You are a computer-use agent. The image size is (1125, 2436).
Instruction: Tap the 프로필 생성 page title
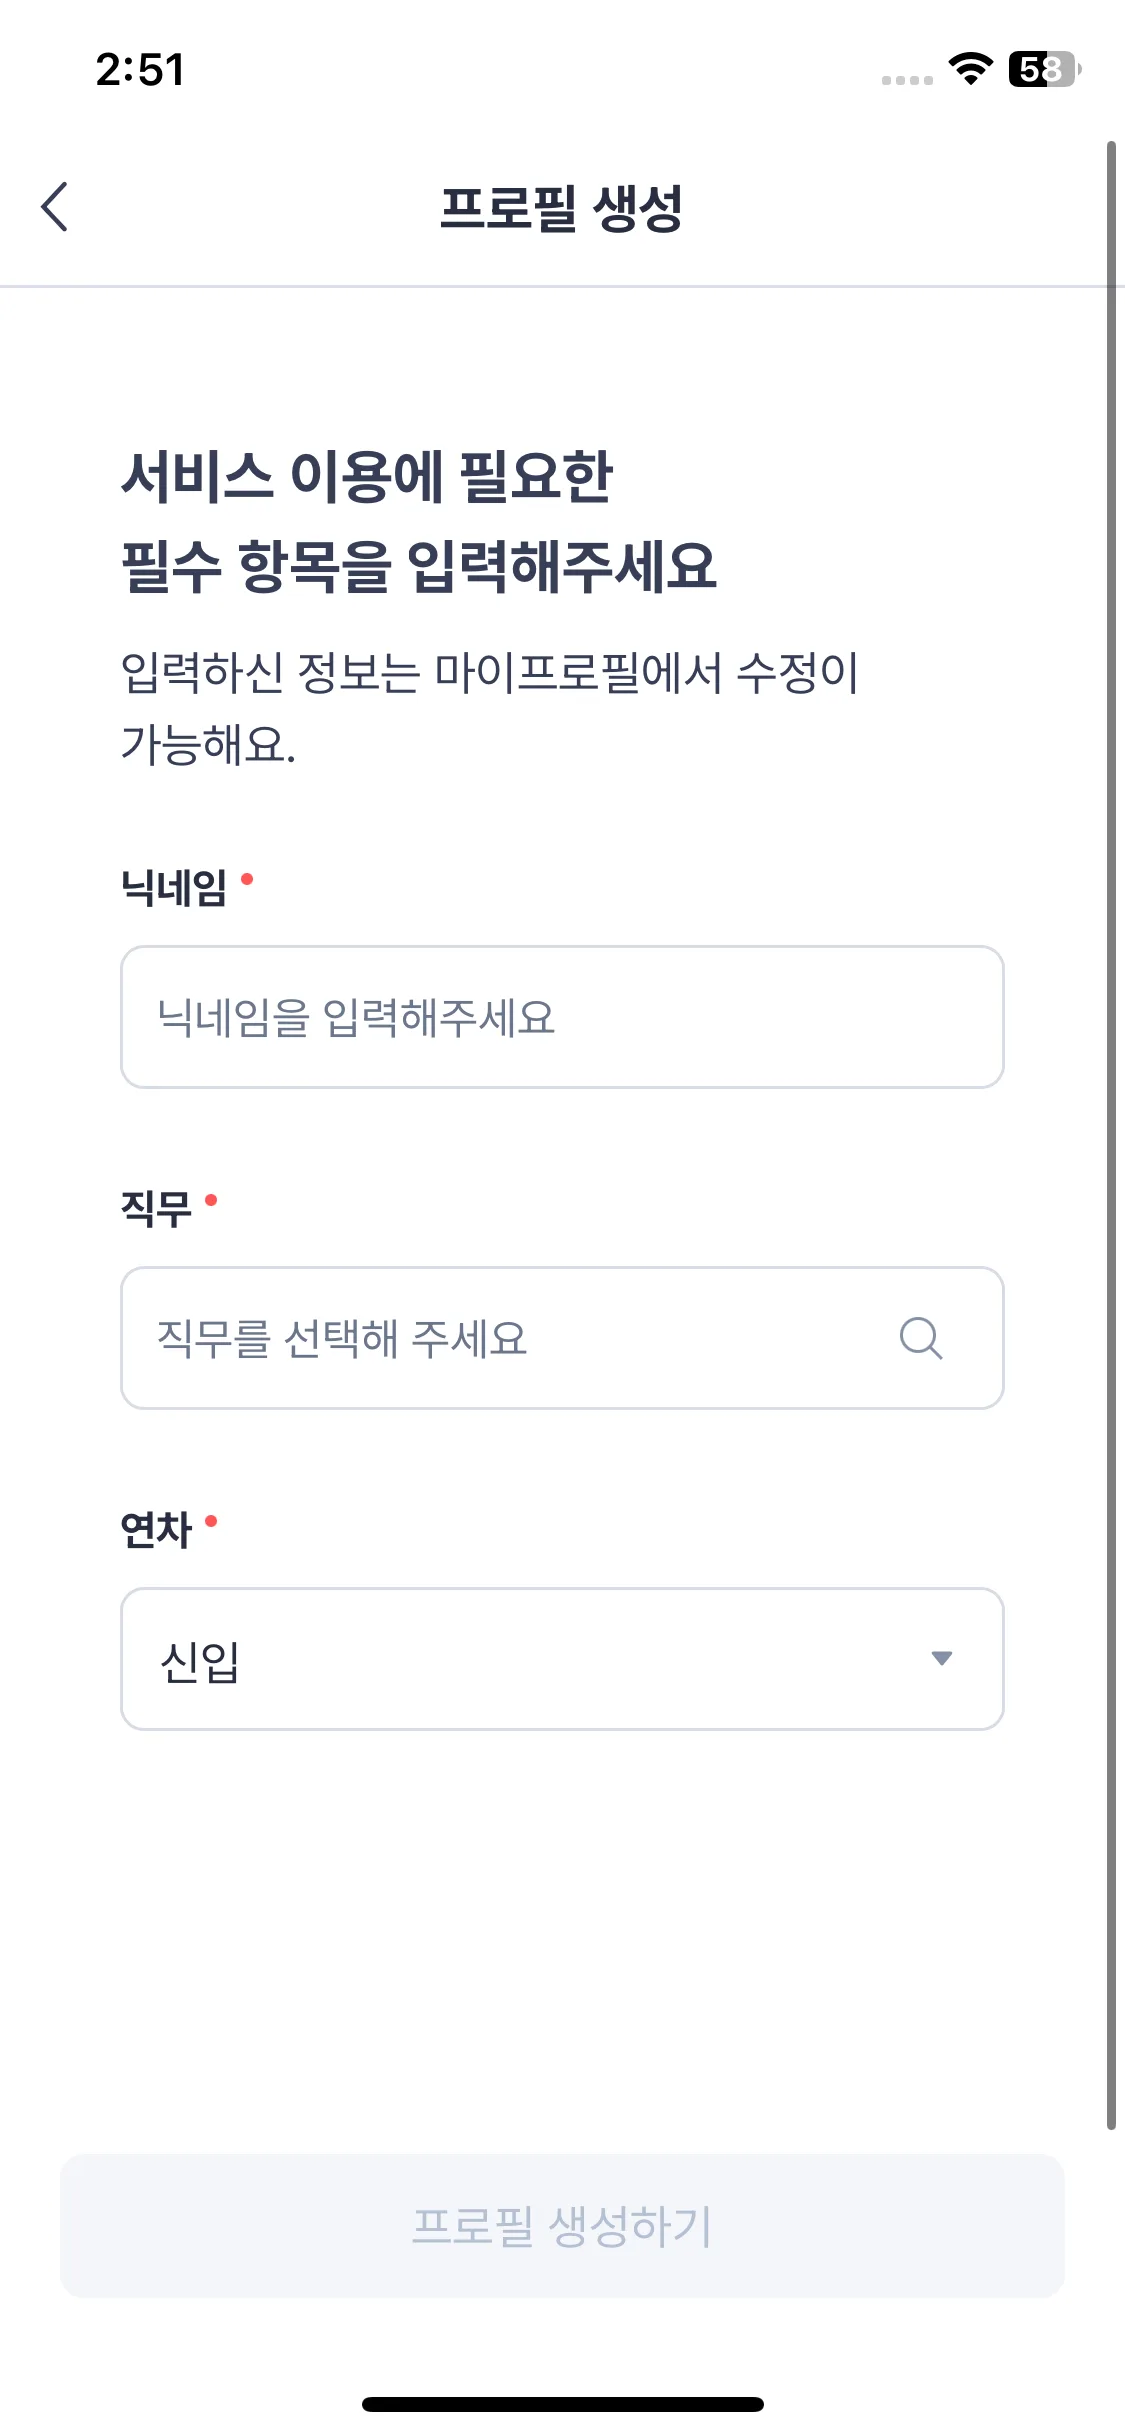(561, 208)
